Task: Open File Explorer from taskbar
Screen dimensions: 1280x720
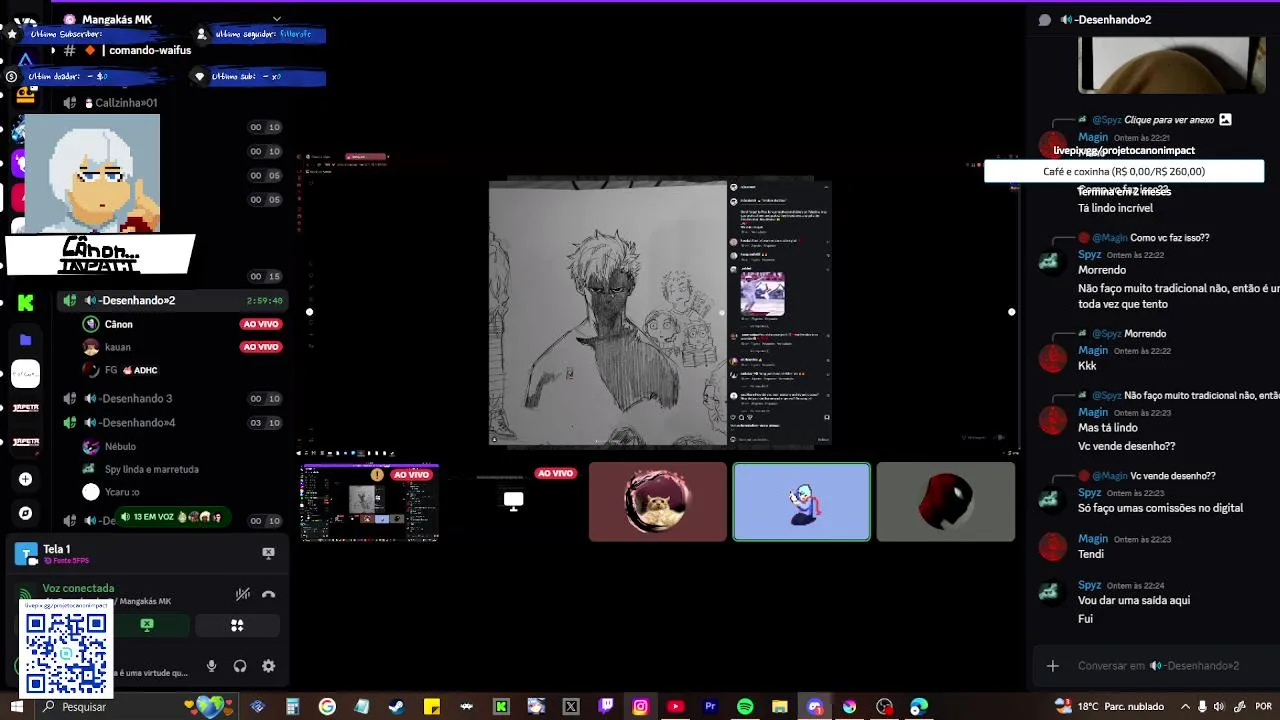Action: 780,706
